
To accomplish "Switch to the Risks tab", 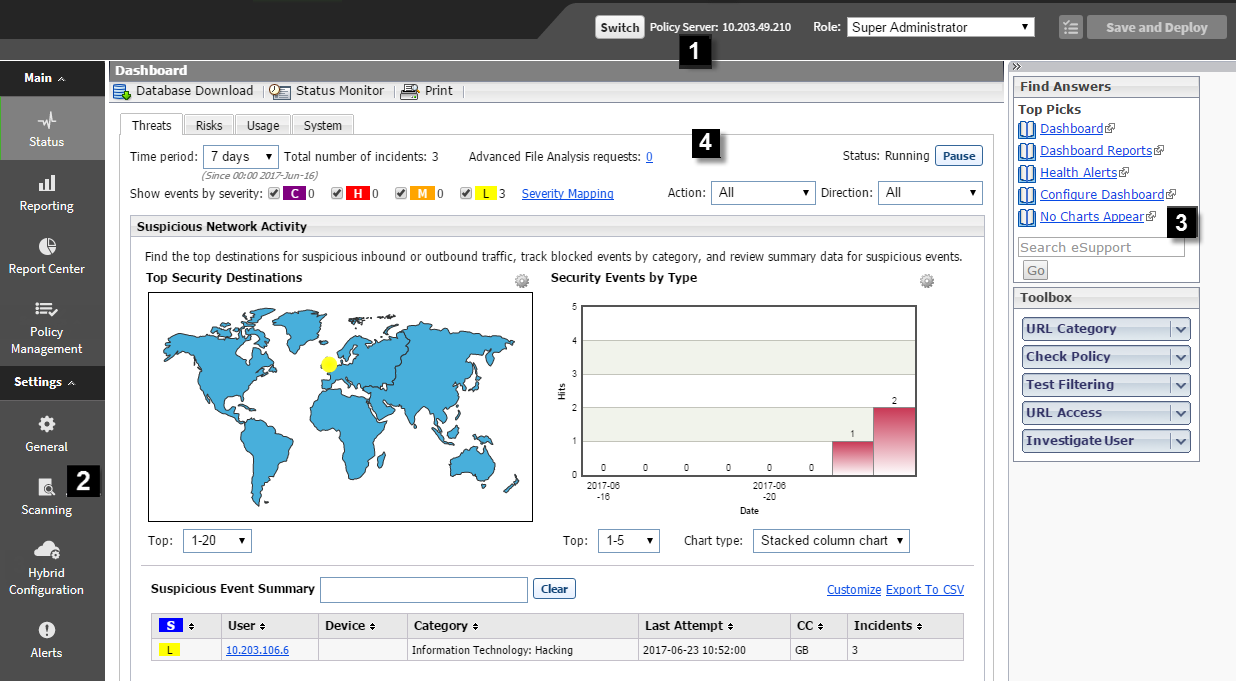I will click(209, 125).
